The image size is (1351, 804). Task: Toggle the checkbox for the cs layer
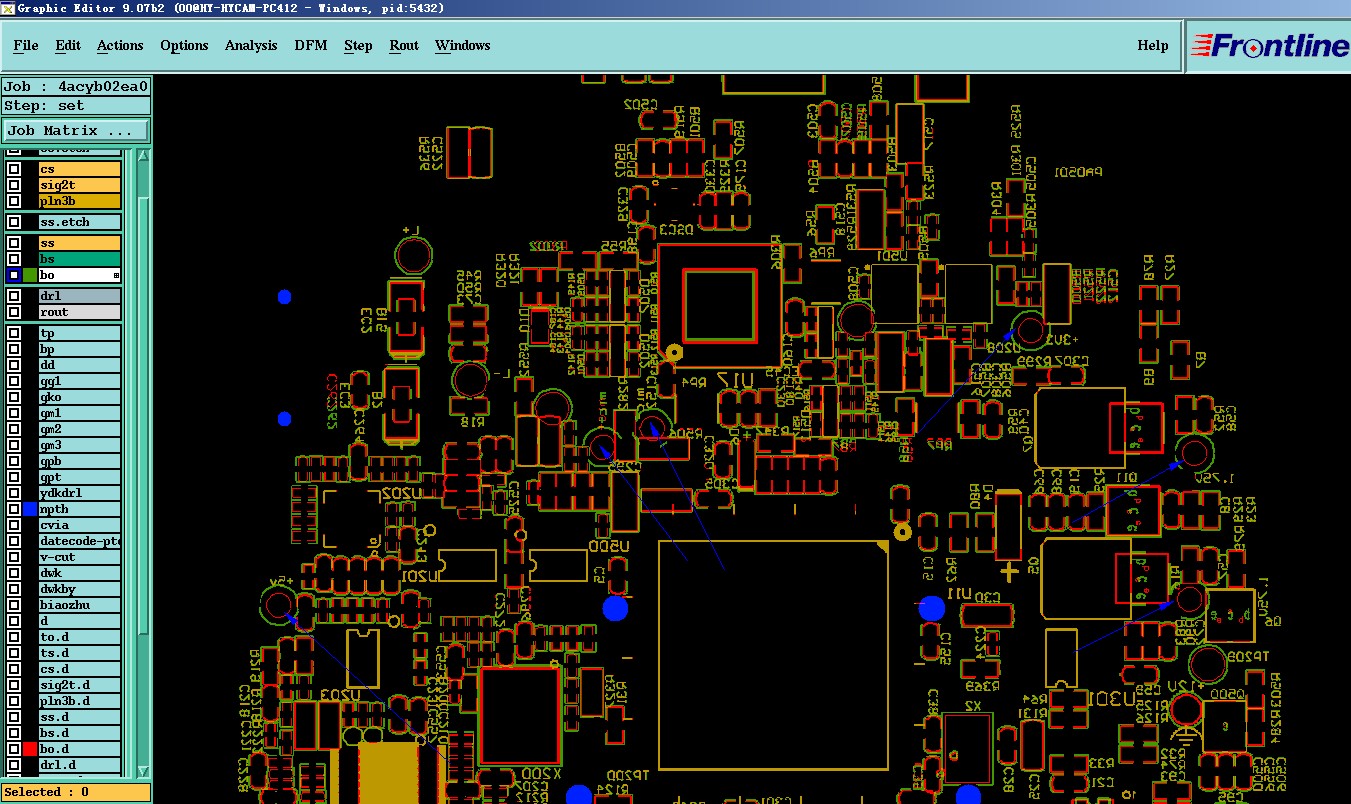click(x=14, y=169)
